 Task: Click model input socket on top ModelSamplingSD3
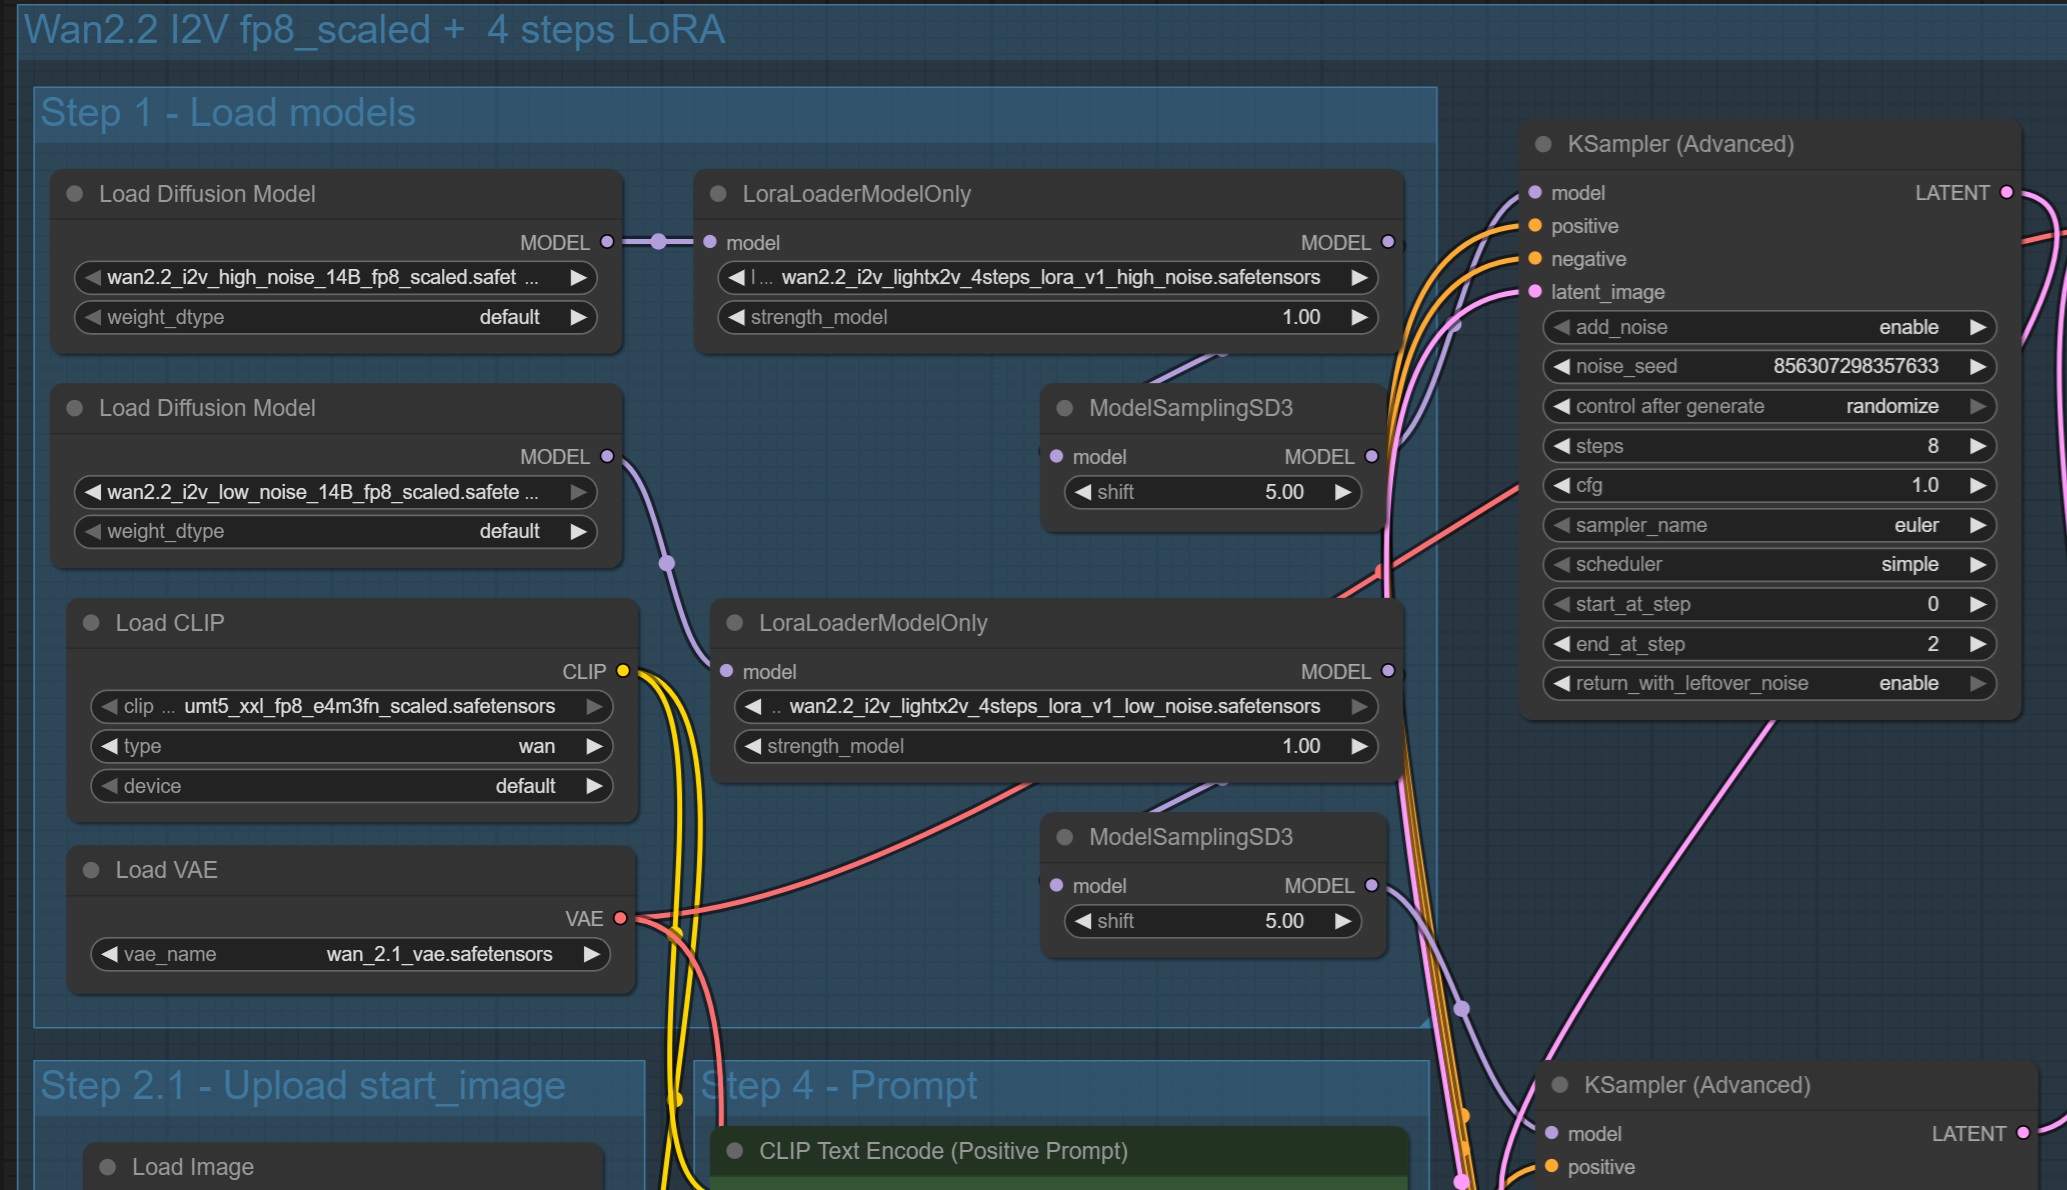(1056, 456)
